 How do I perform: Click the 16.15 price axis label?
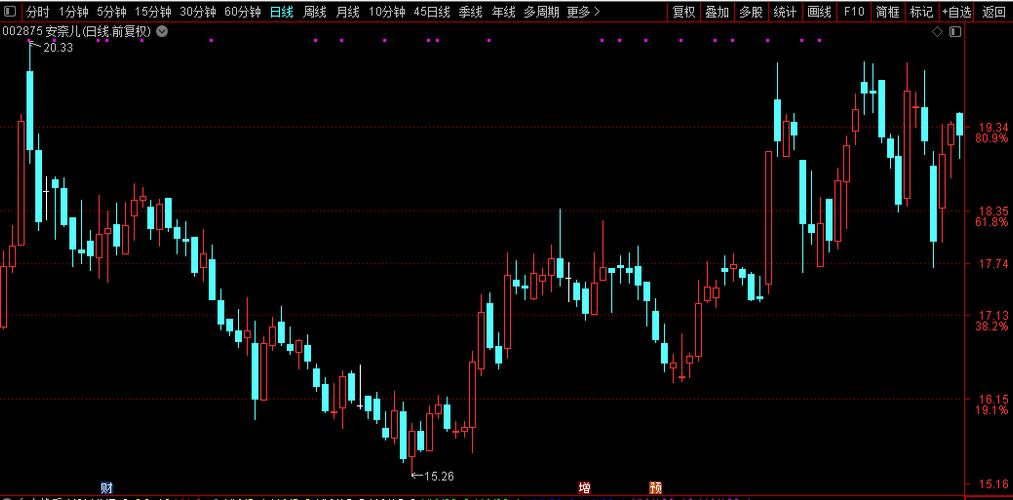(x=992, y=399)
